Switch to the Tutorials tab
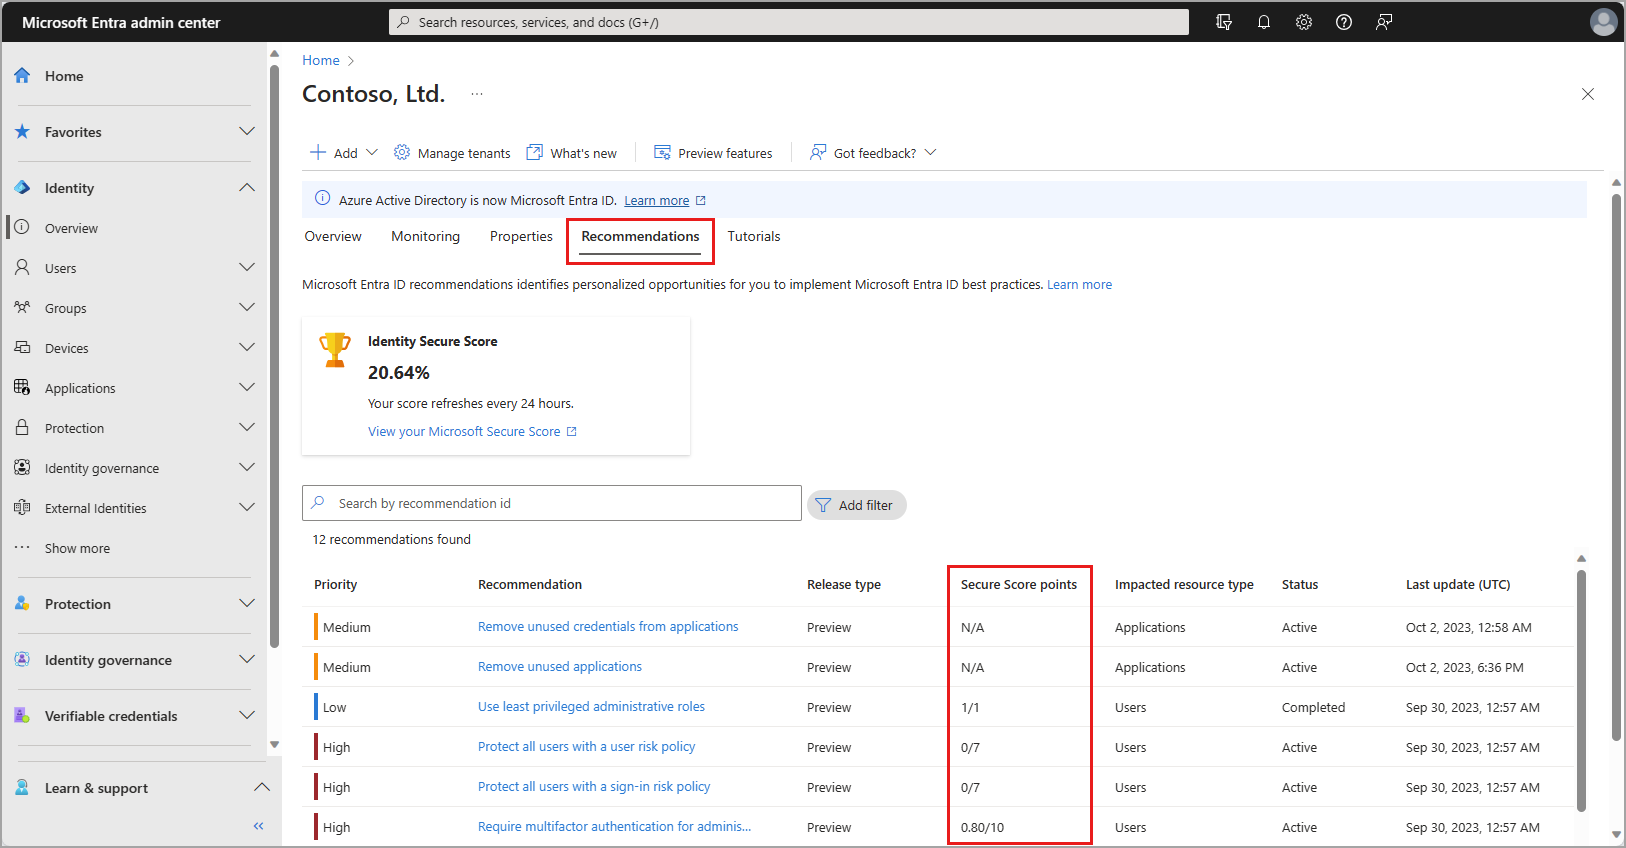Image resolution: width=1626 pixels, height=848 pixels. (754, 237)
